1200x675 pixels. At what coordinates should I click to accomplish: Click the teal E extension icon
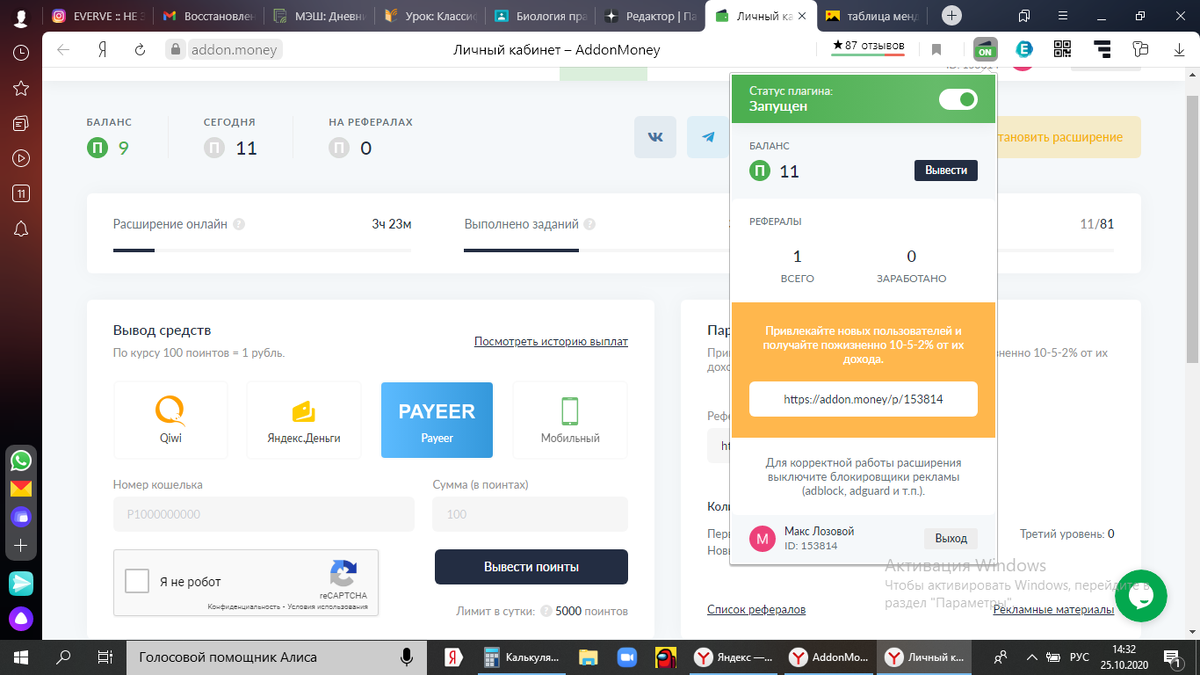(1024, 49)
